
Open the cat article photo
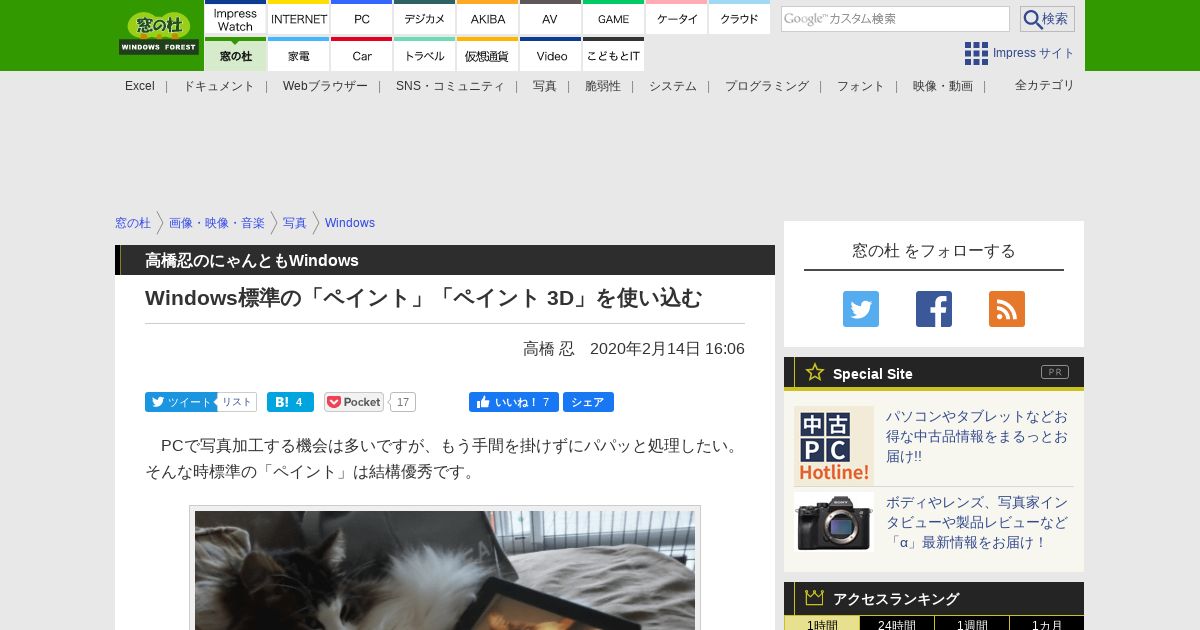pos(445,570)
